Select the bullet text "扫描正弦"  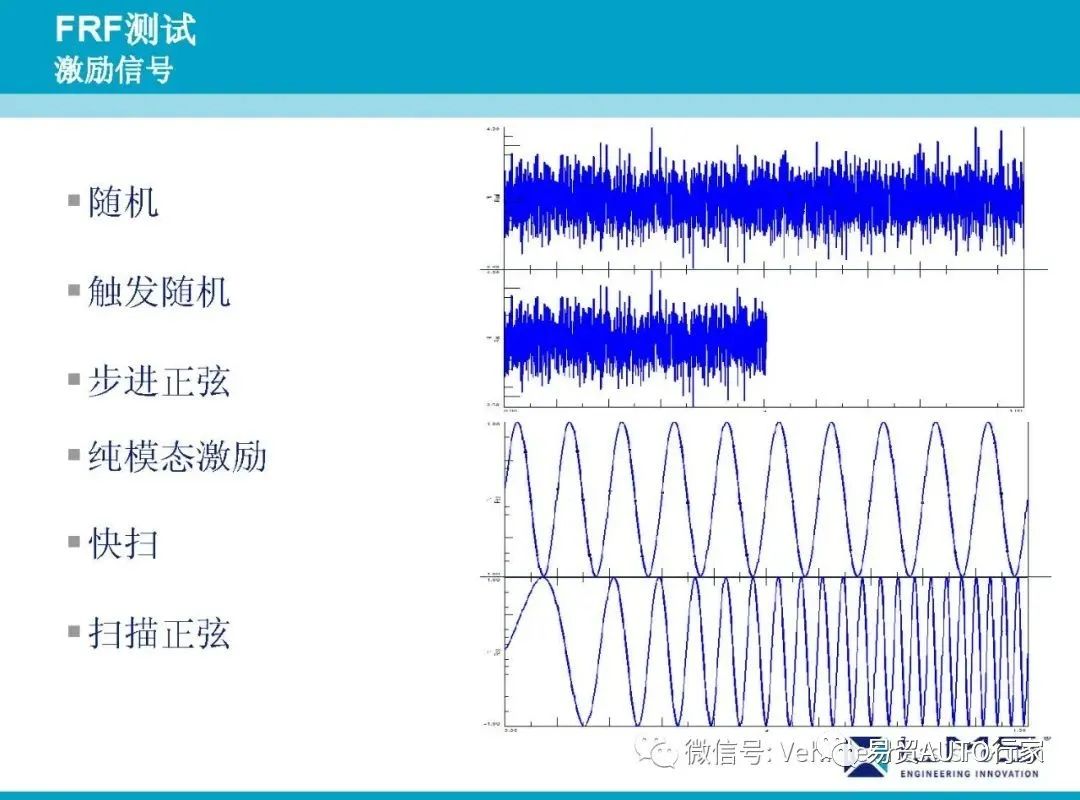pyautogui.click(x=159, y=633)
